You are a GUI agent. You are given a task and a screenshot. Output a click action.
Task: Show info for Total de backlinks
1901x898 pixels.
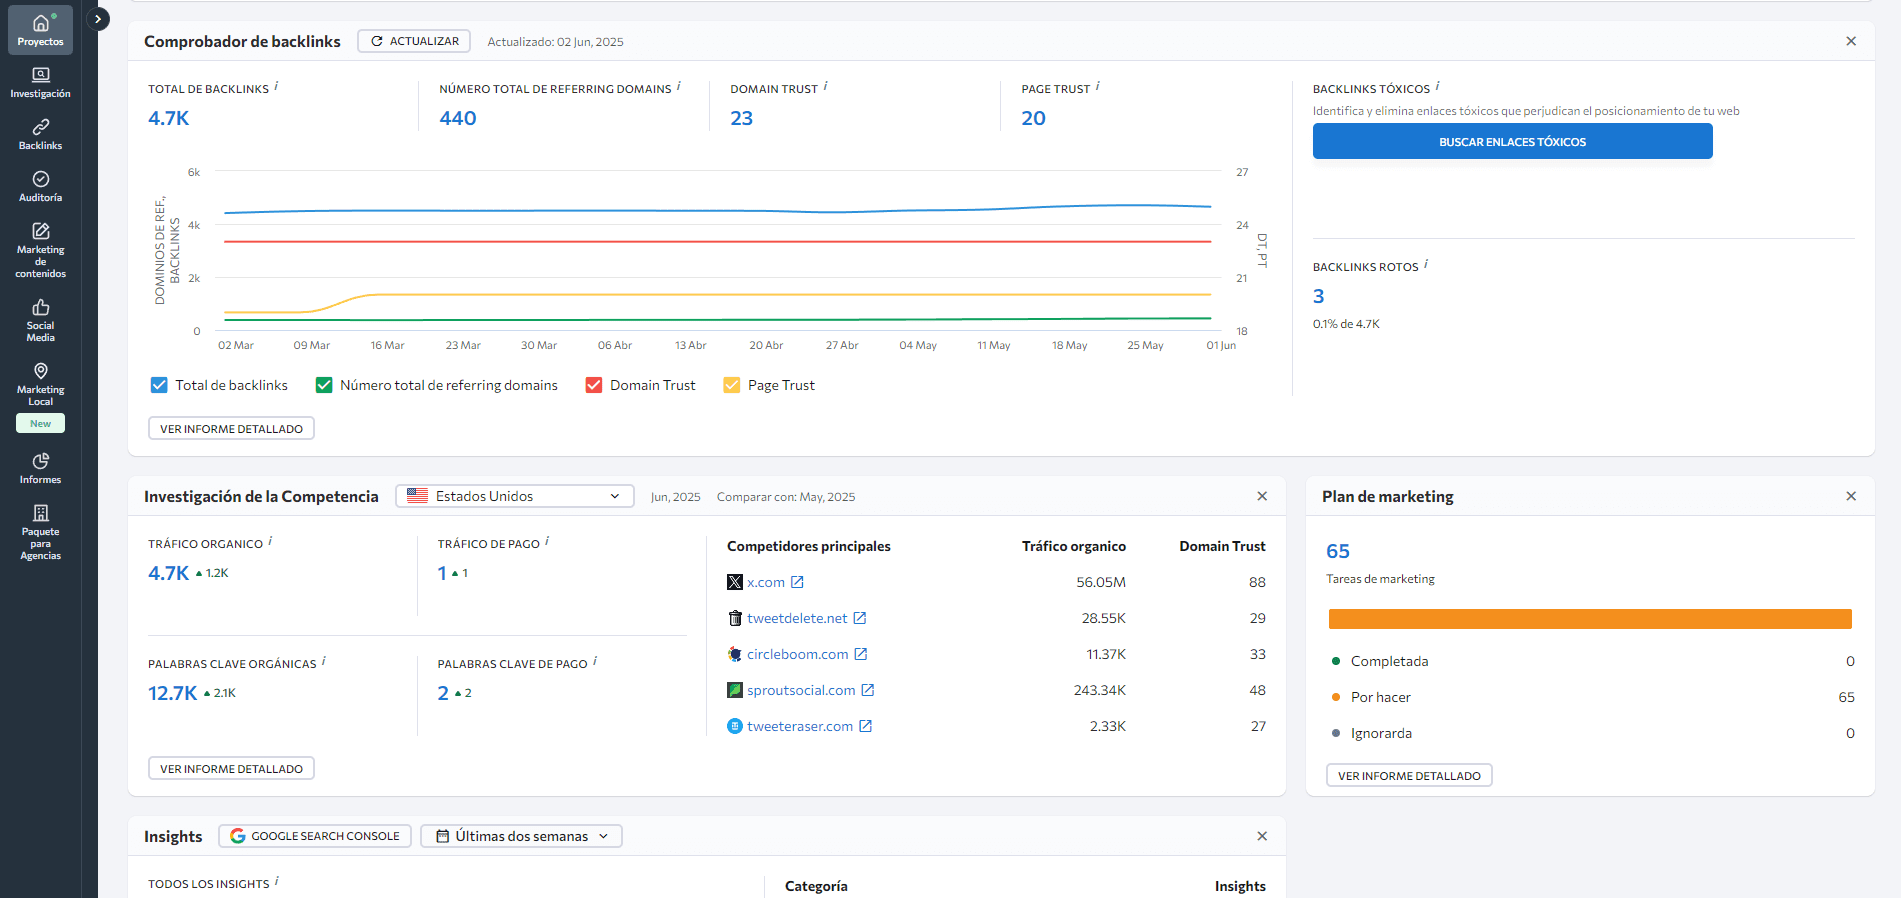tap(276, 87)
